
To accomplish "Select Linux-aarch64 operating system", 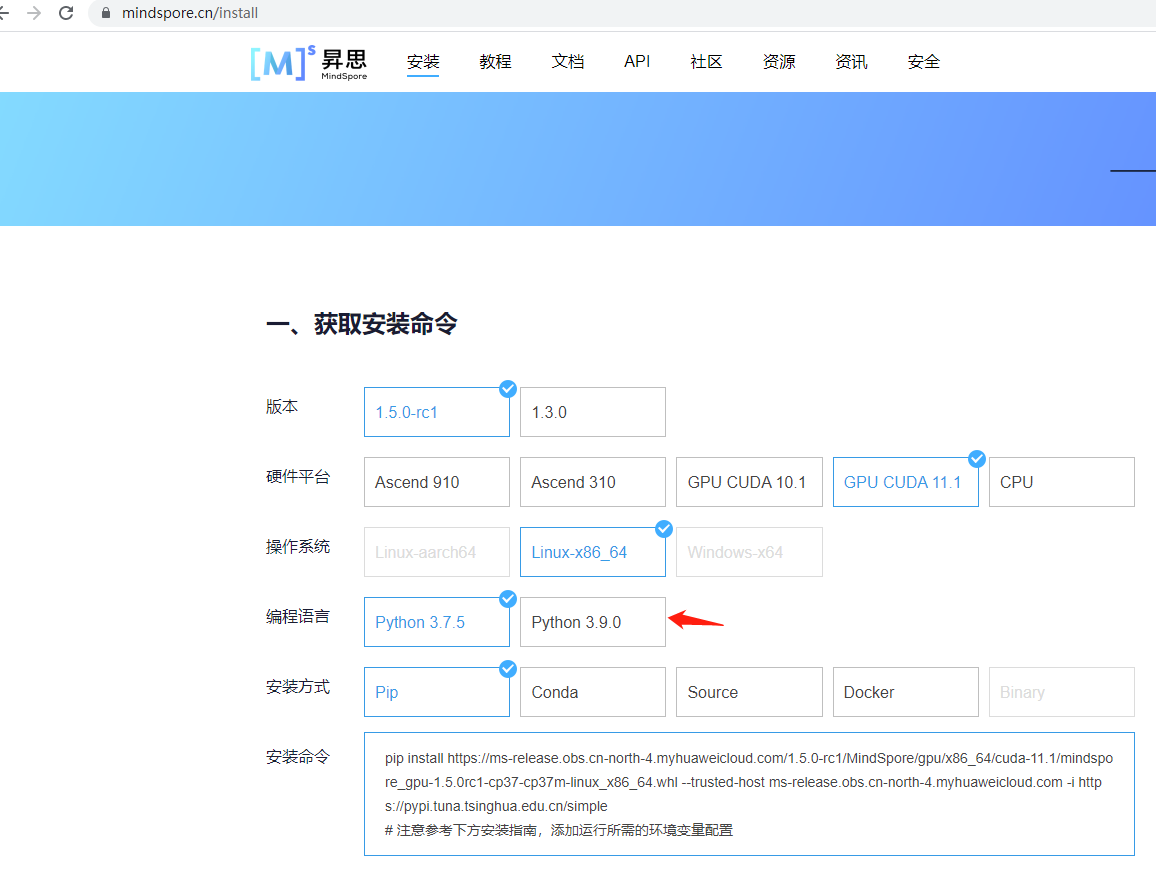I will 436,552.
